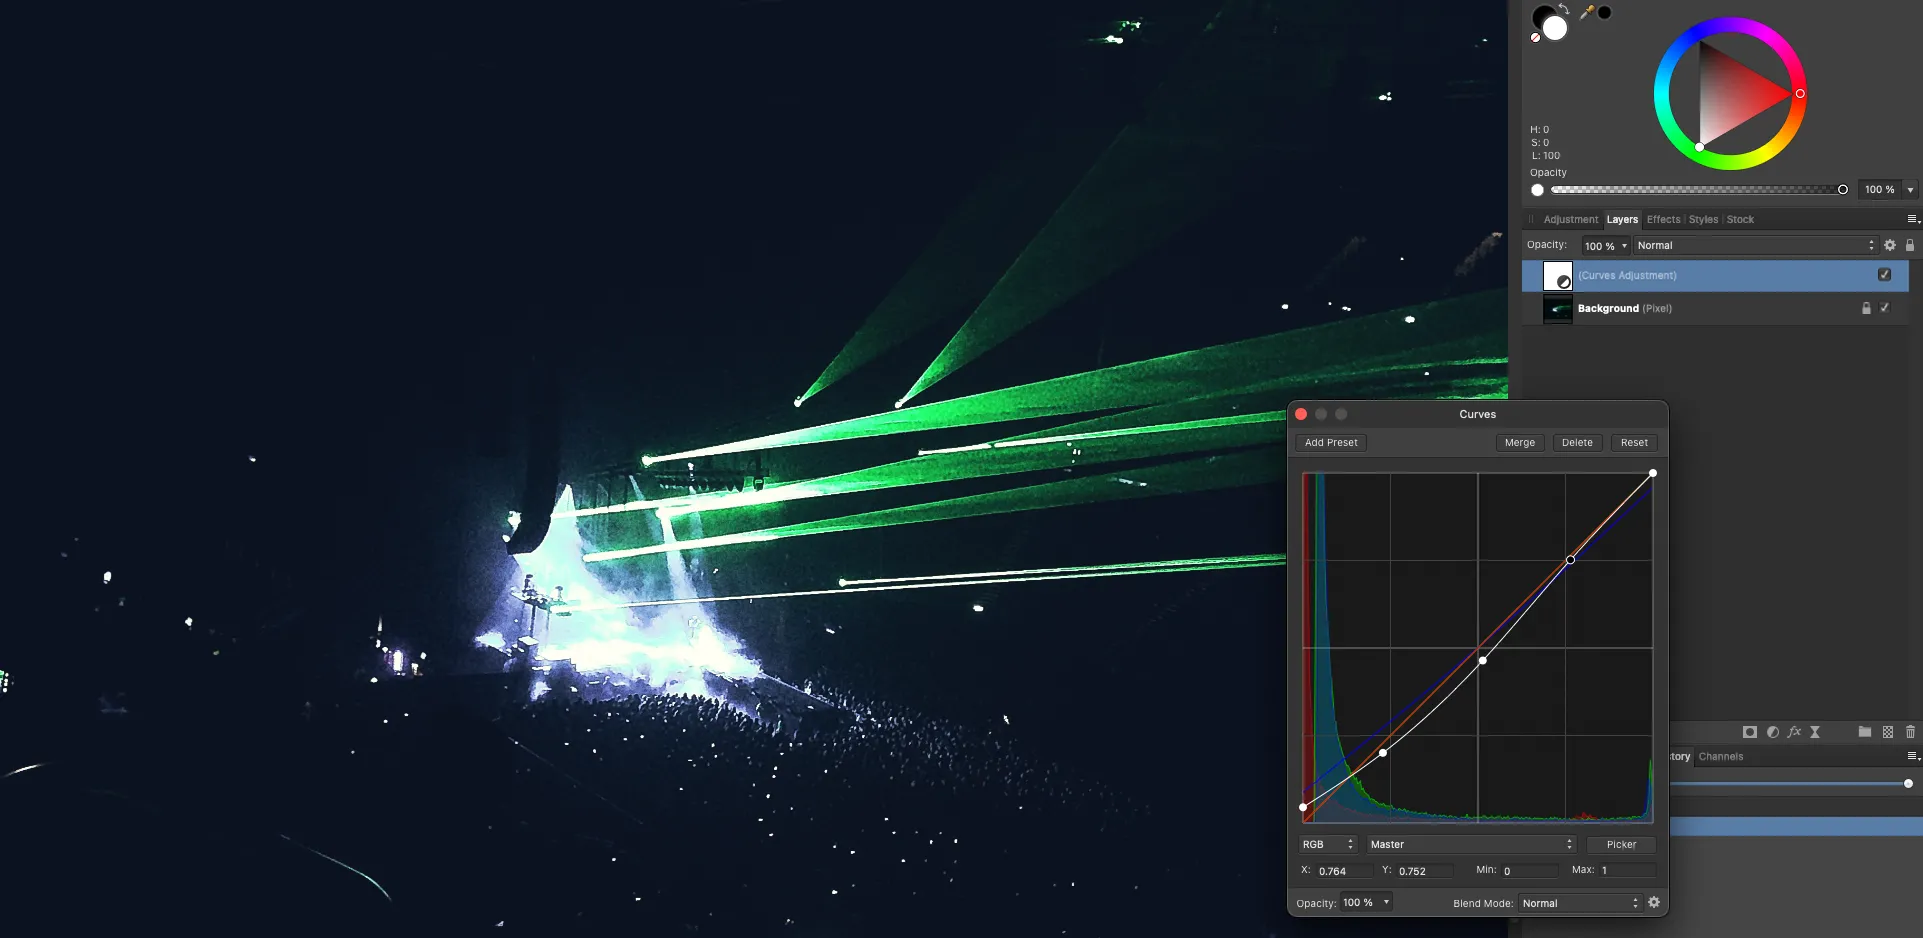The width and height of the screenshot is (1923, 938).
Task: Open the Master channel dropdown in Curves
Action: click(1471, 845)
